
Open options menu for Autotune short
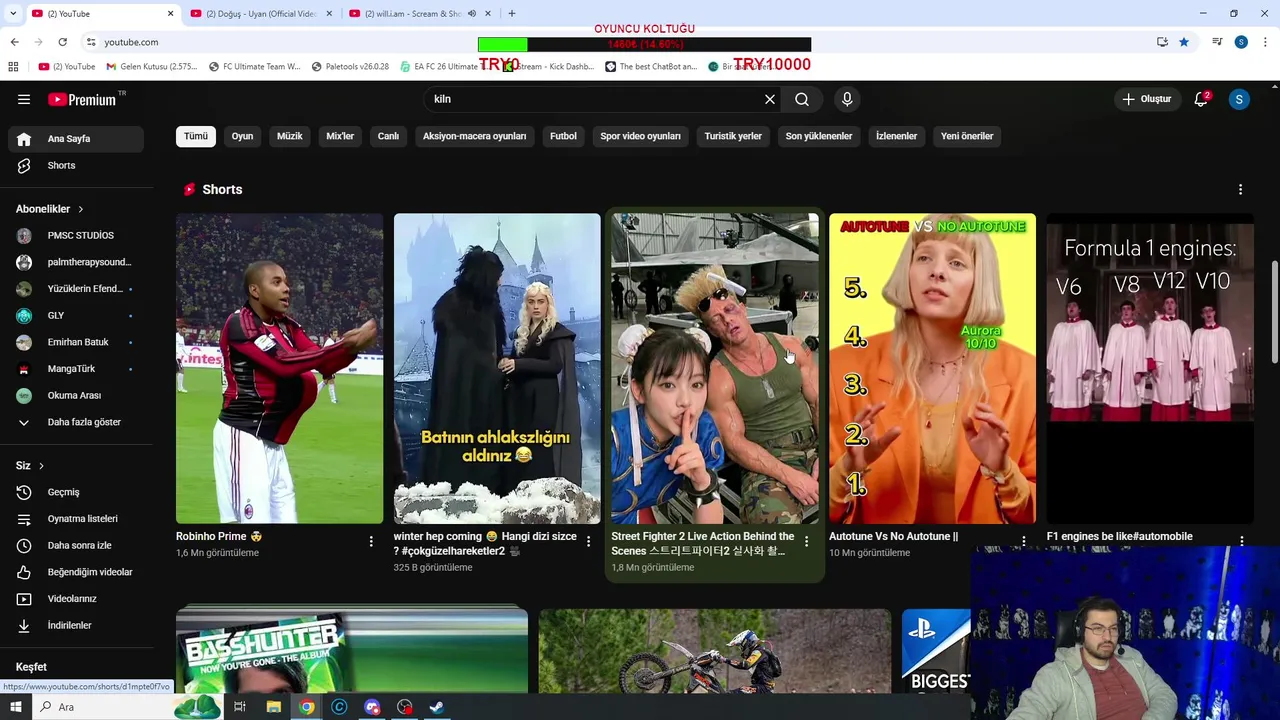(1024, 541)
